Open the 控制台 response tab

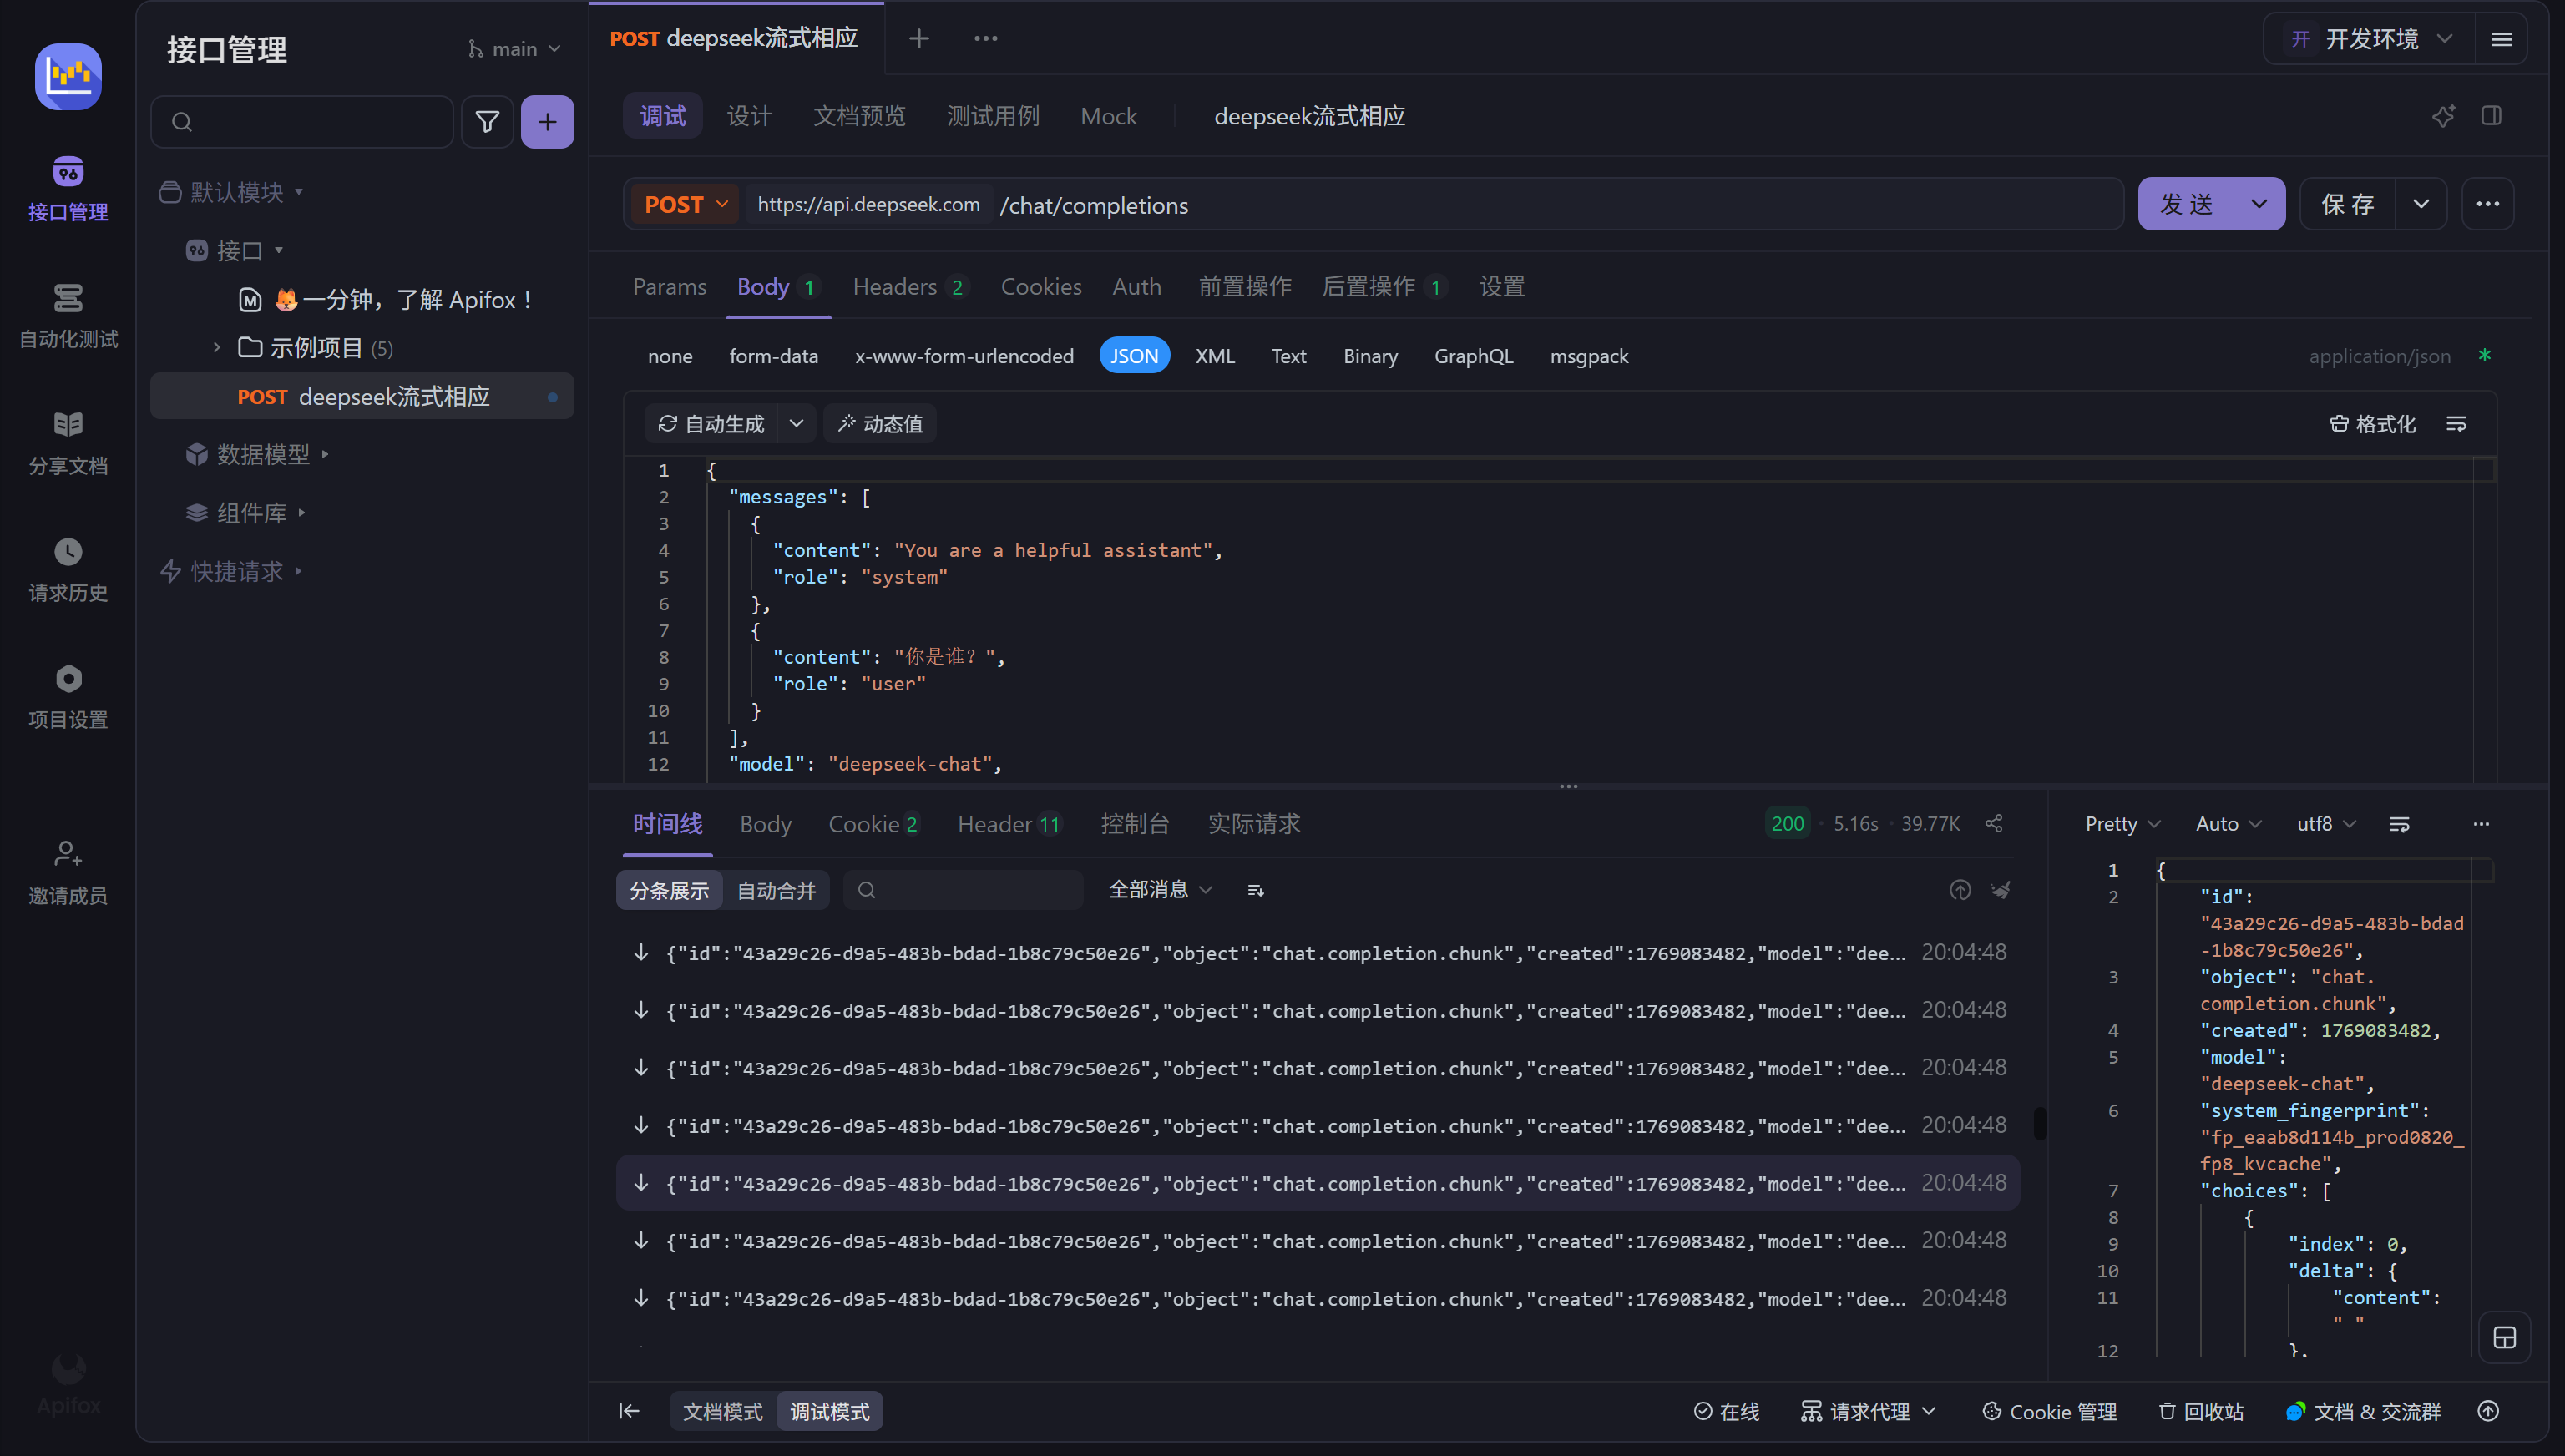click(x=1134, y=823)
